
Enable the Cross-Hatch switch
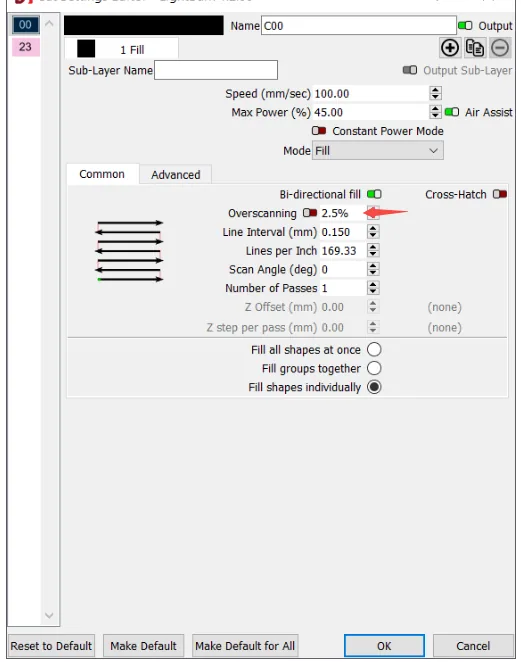pyautogui.click(x=500, y=194)
